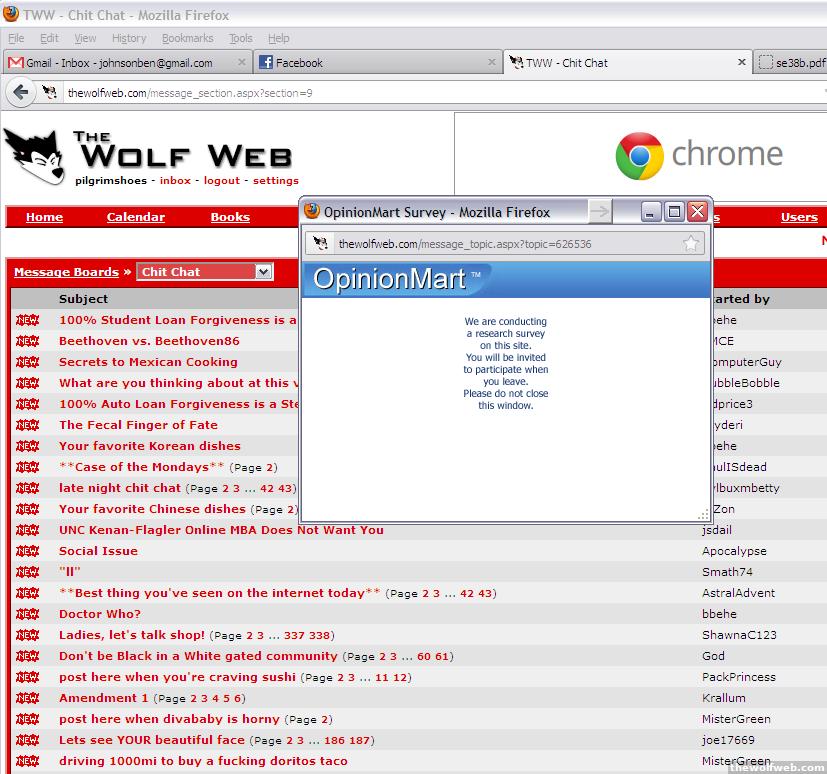Click the bookmark star in the OpinionMart popup
Image resolution: width=827 pixels, height=774 pixels.
691,243
